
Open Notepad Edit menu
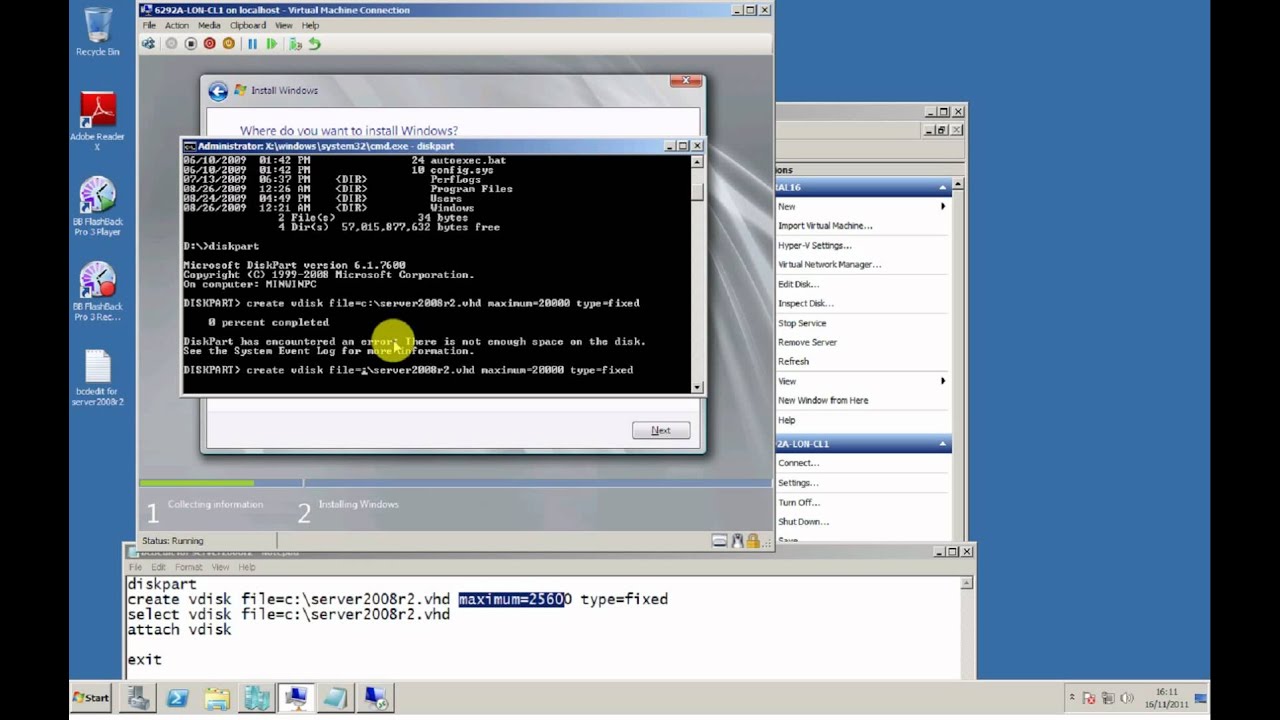pyautogui.click(x=159, y=567)
